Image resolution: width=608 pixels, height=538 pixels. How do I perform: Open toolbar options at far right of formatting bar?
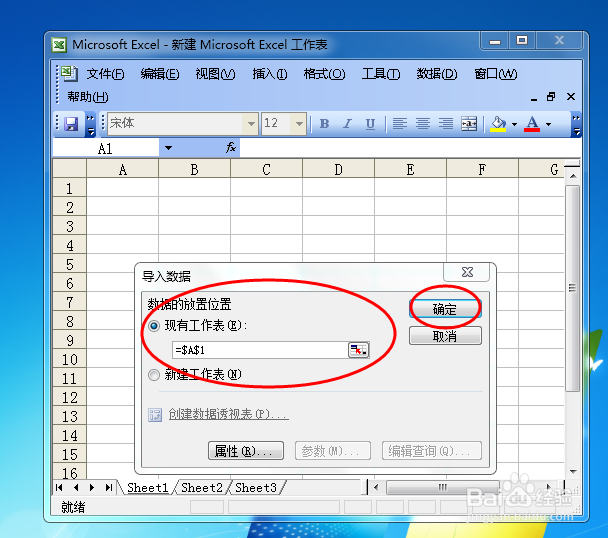[577, 124]
